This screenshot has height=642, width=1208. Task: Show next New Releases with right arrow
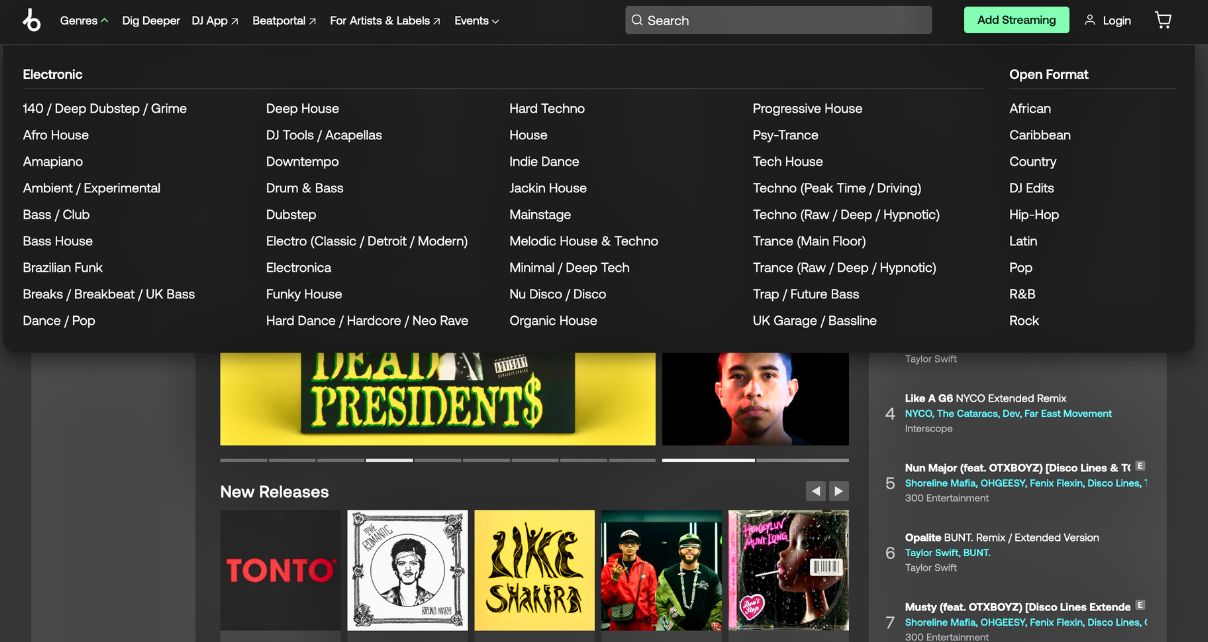(839, 491)
